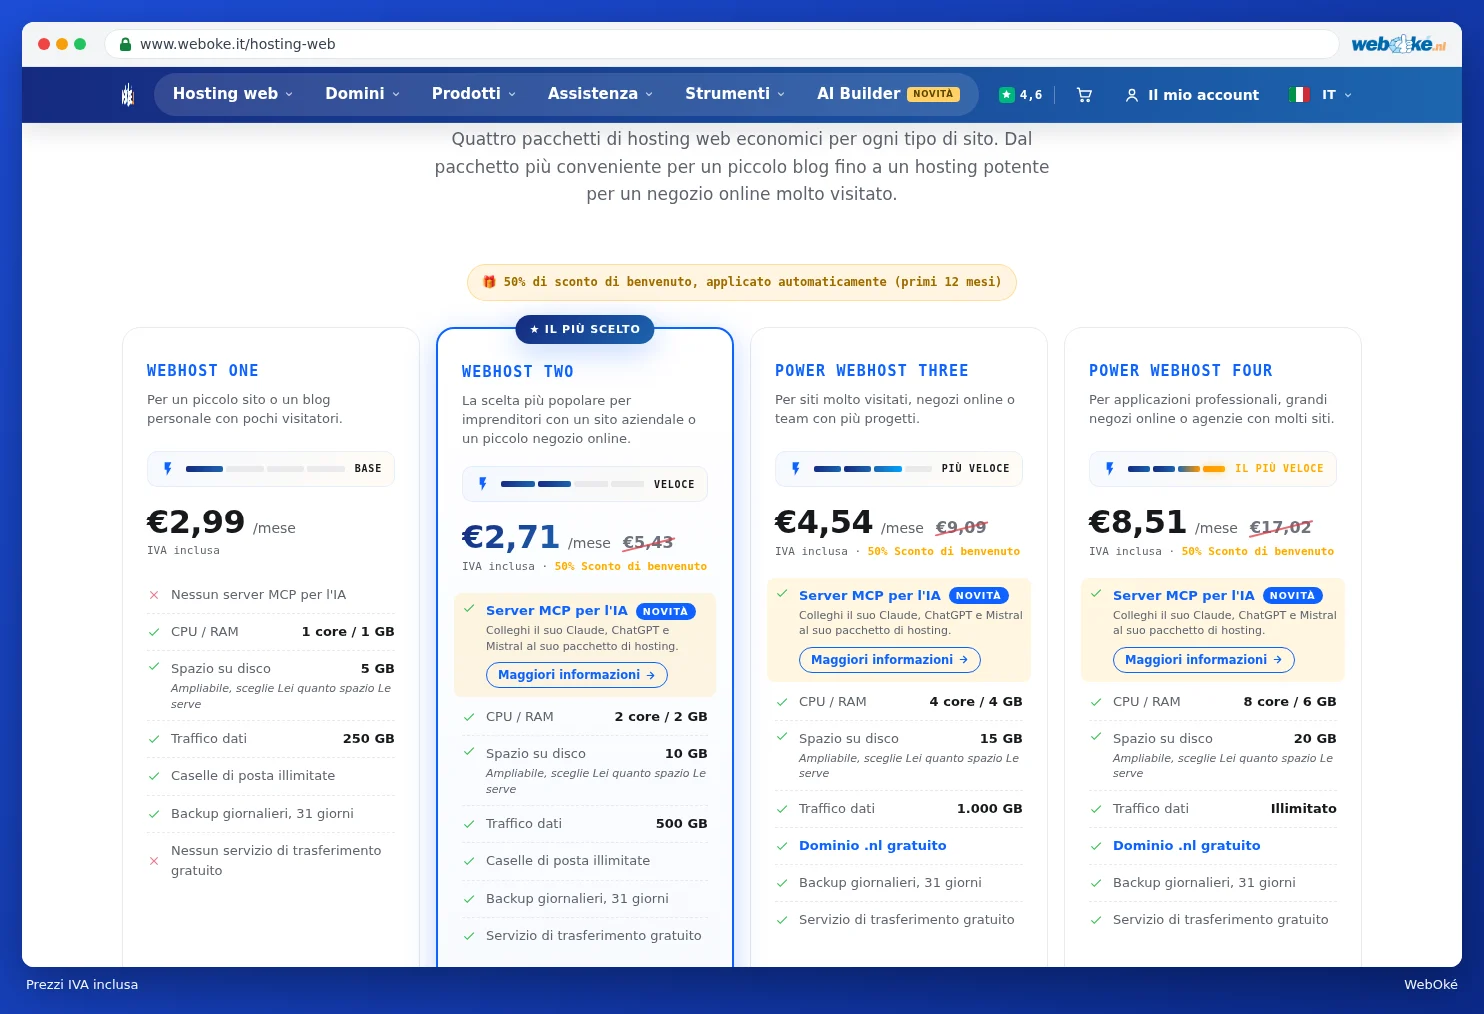This screenshot has width=1484, height=1014.
Task: Expand the Hosting web menu
Action: (233, 94)
